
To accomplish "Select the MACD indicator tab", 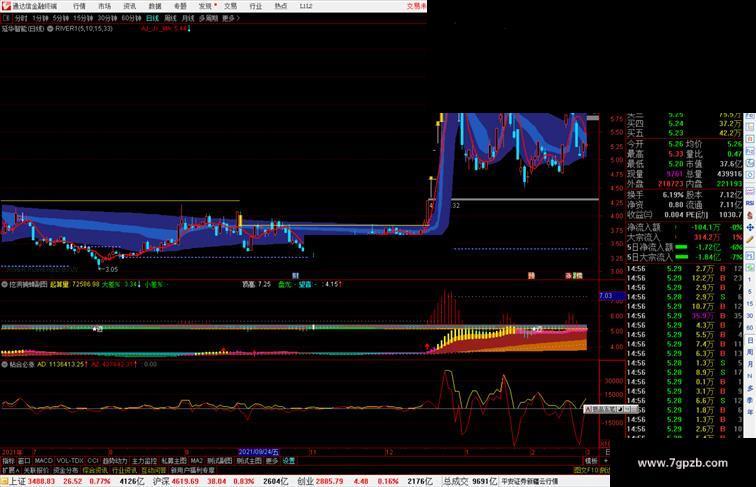I will coord(43,461).
